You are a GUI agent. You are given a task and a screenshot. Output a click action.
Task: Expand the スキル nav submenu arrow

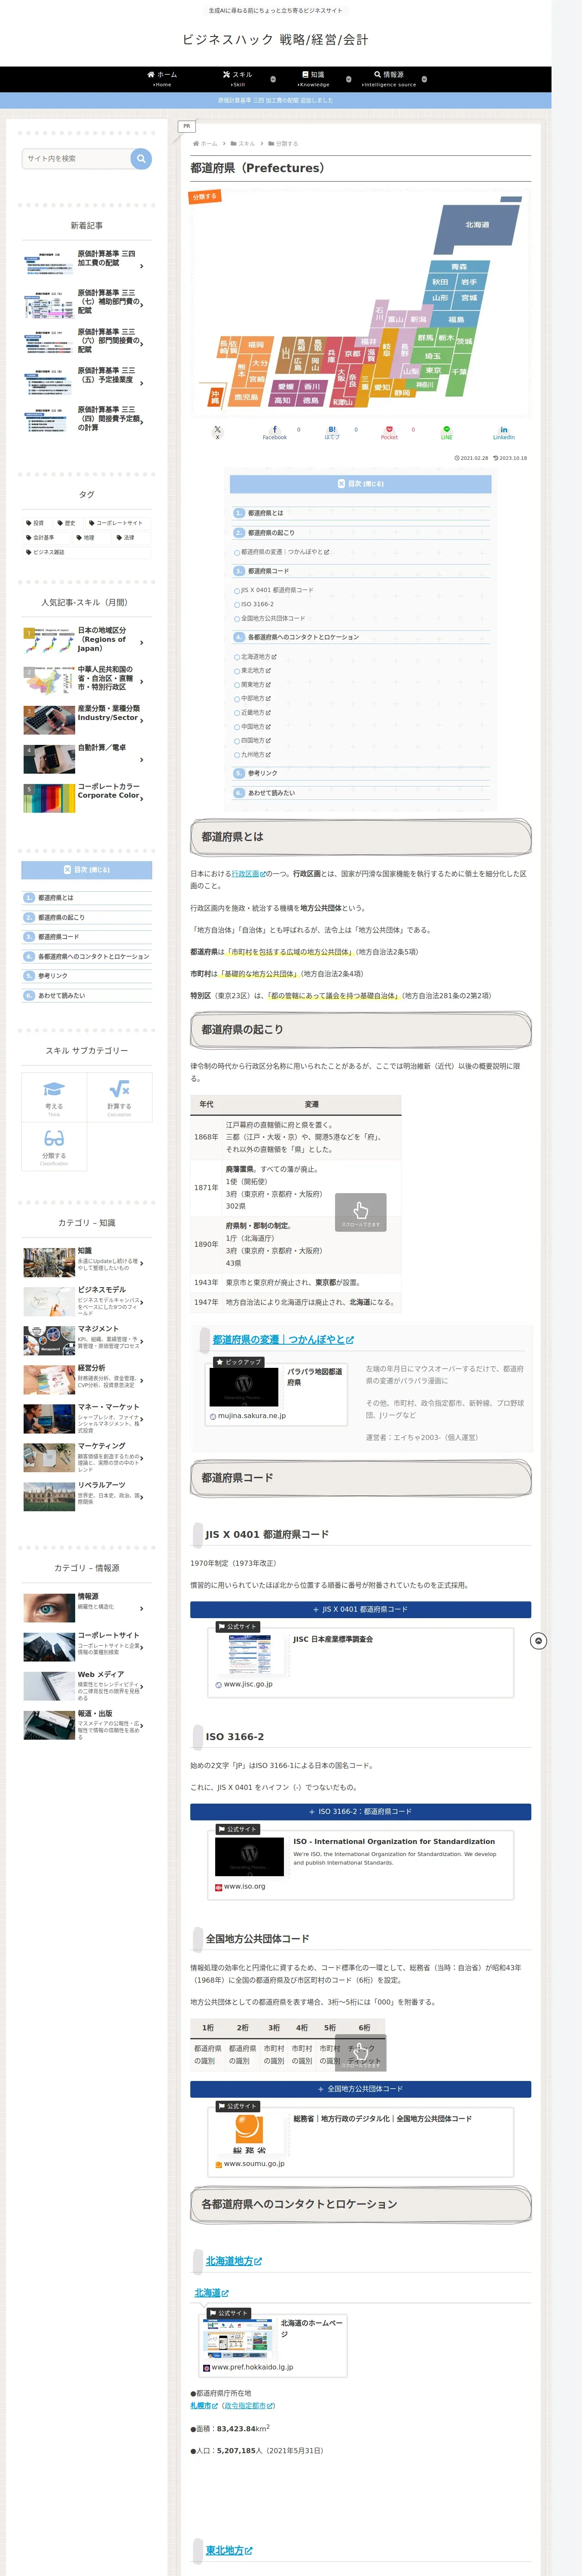274,79
